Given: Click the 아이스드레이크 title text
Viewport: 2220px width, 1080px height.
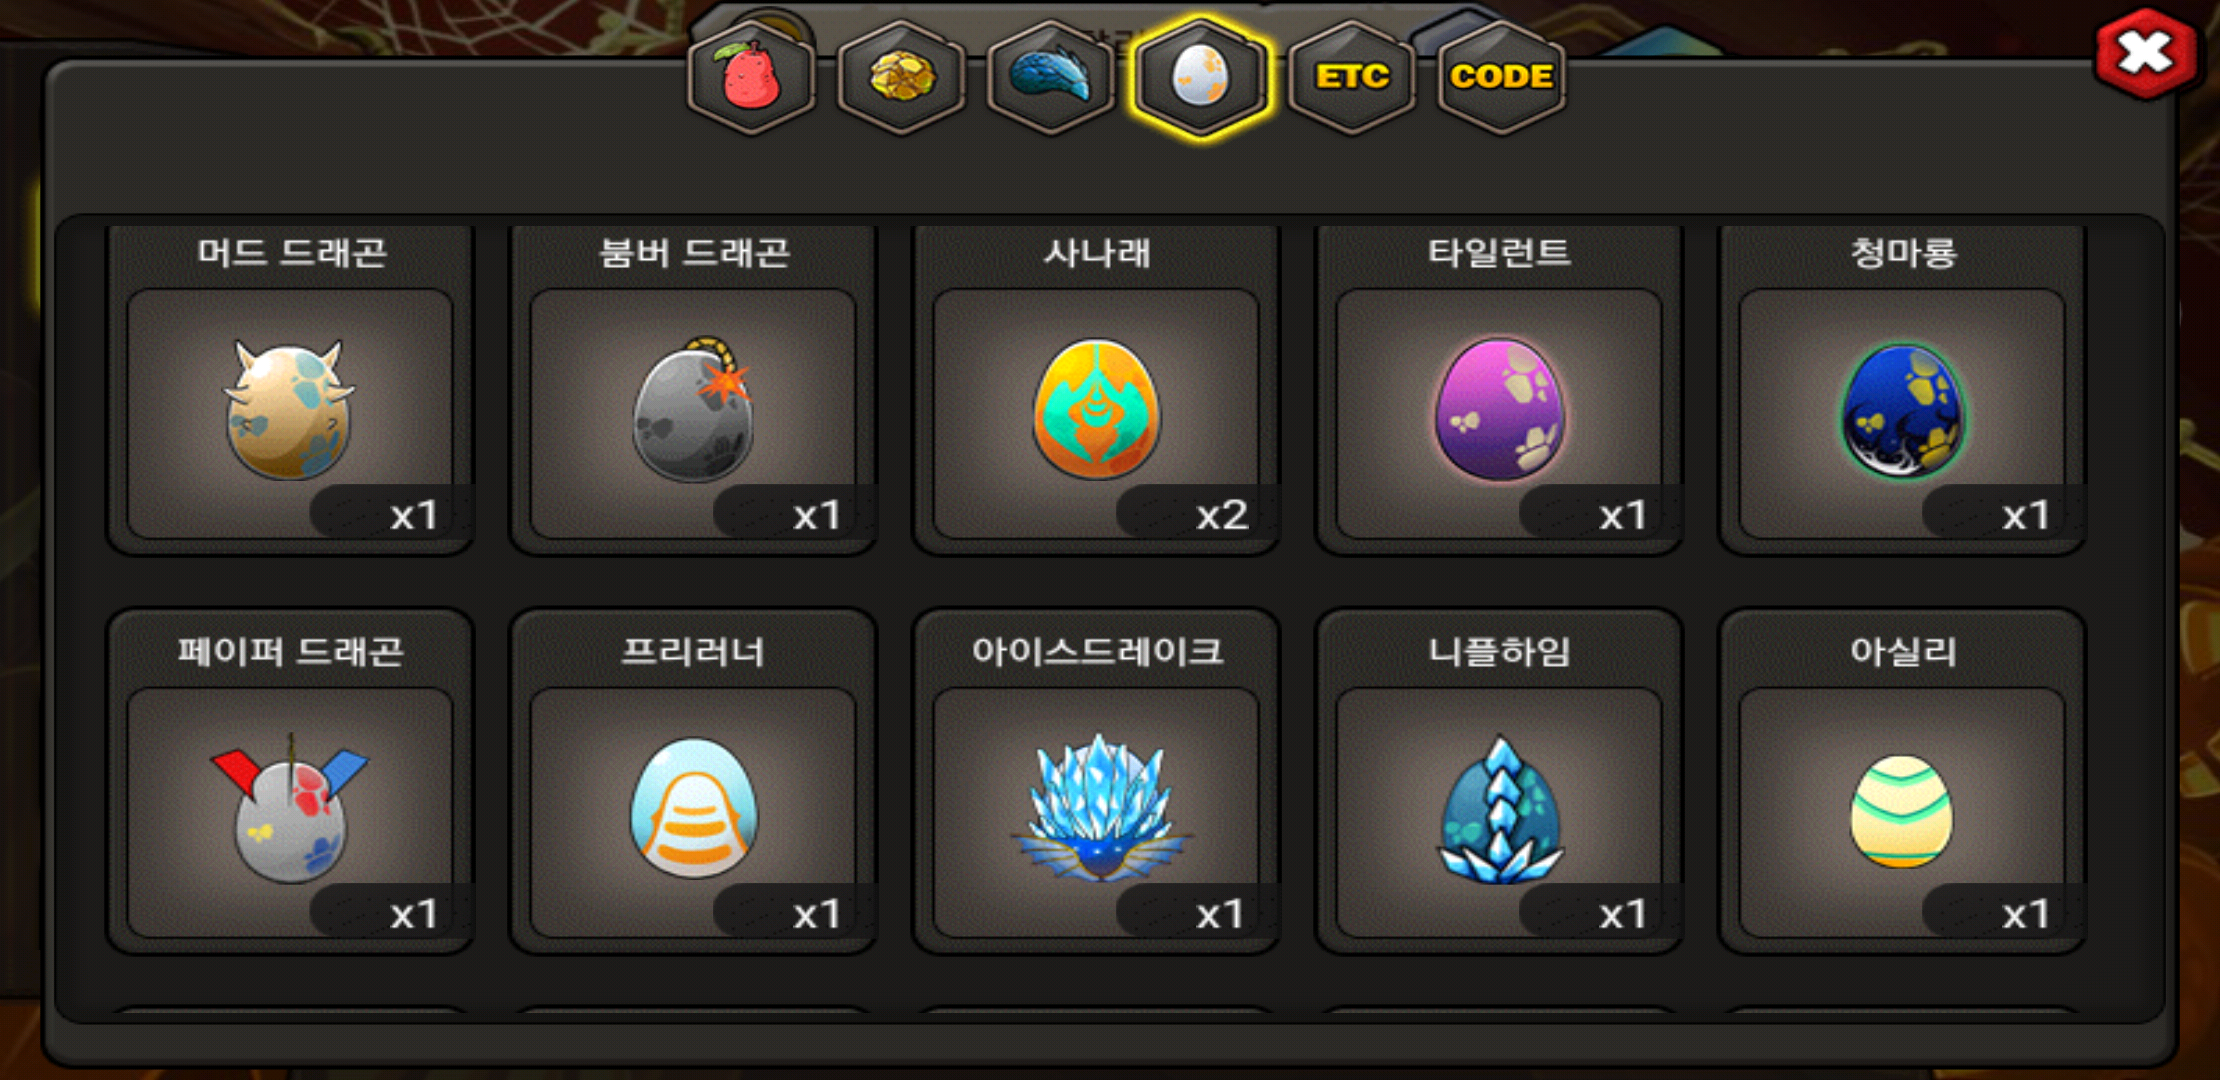Looking at the screenshot, I should [1097, 651].
